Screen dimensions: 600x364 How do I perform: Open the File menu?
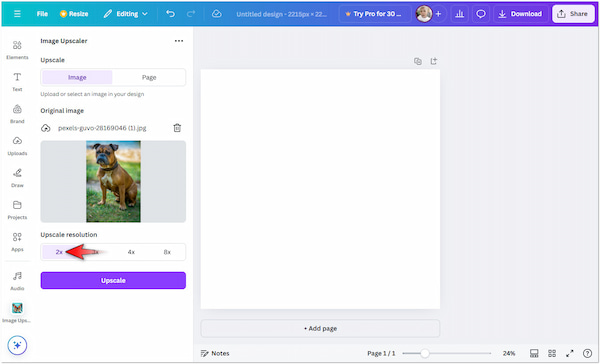pos(42,14)
